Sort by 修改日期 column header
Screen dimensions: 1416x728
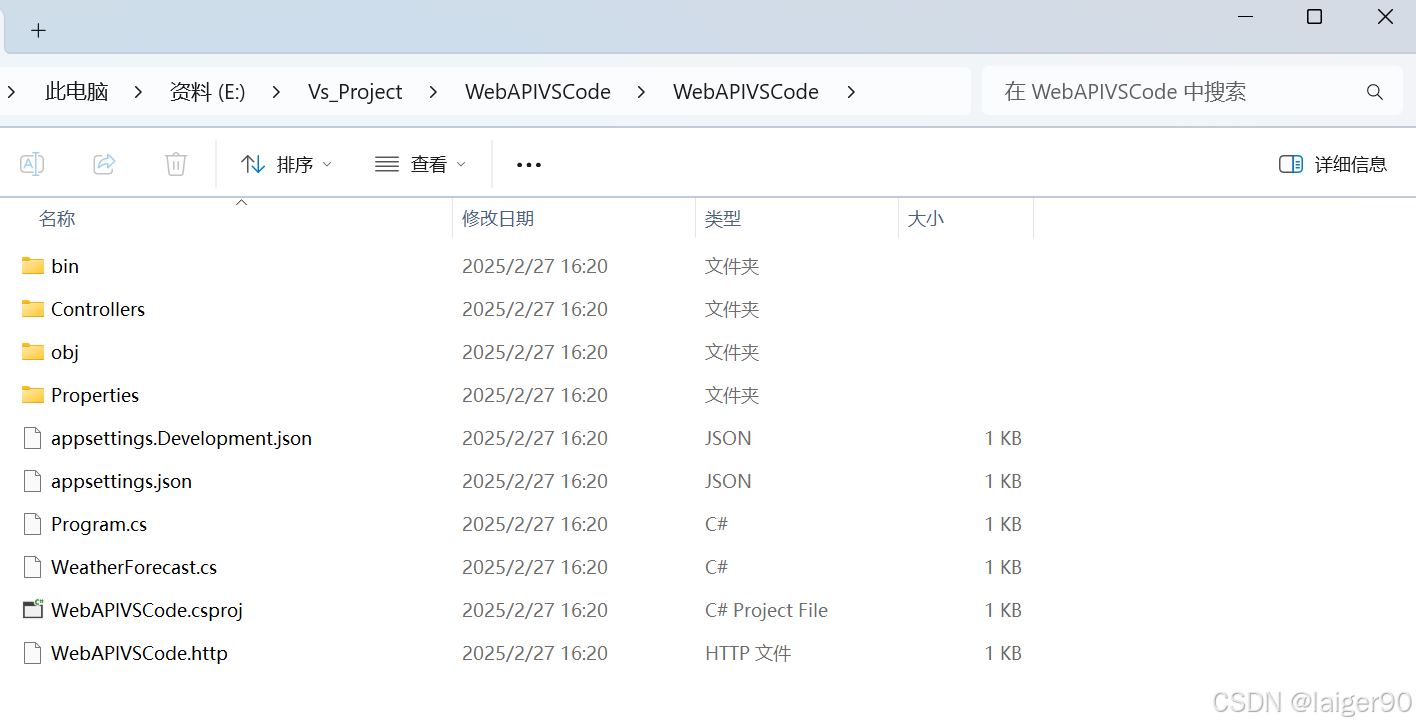[498, 218]
